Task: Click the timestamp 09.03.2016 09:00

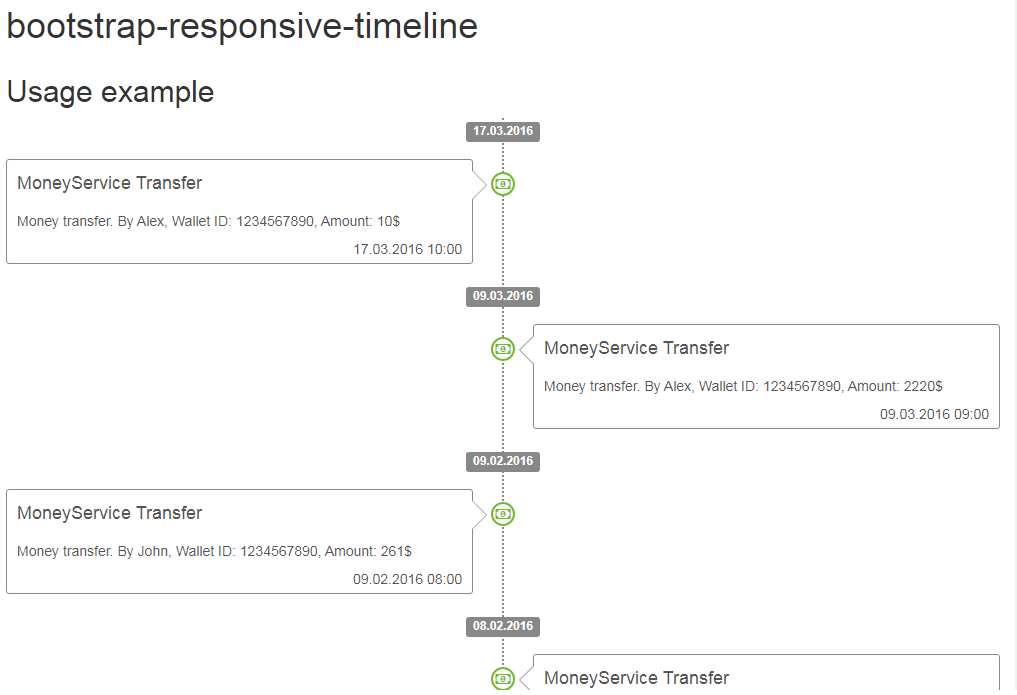Action: (934, 414)
